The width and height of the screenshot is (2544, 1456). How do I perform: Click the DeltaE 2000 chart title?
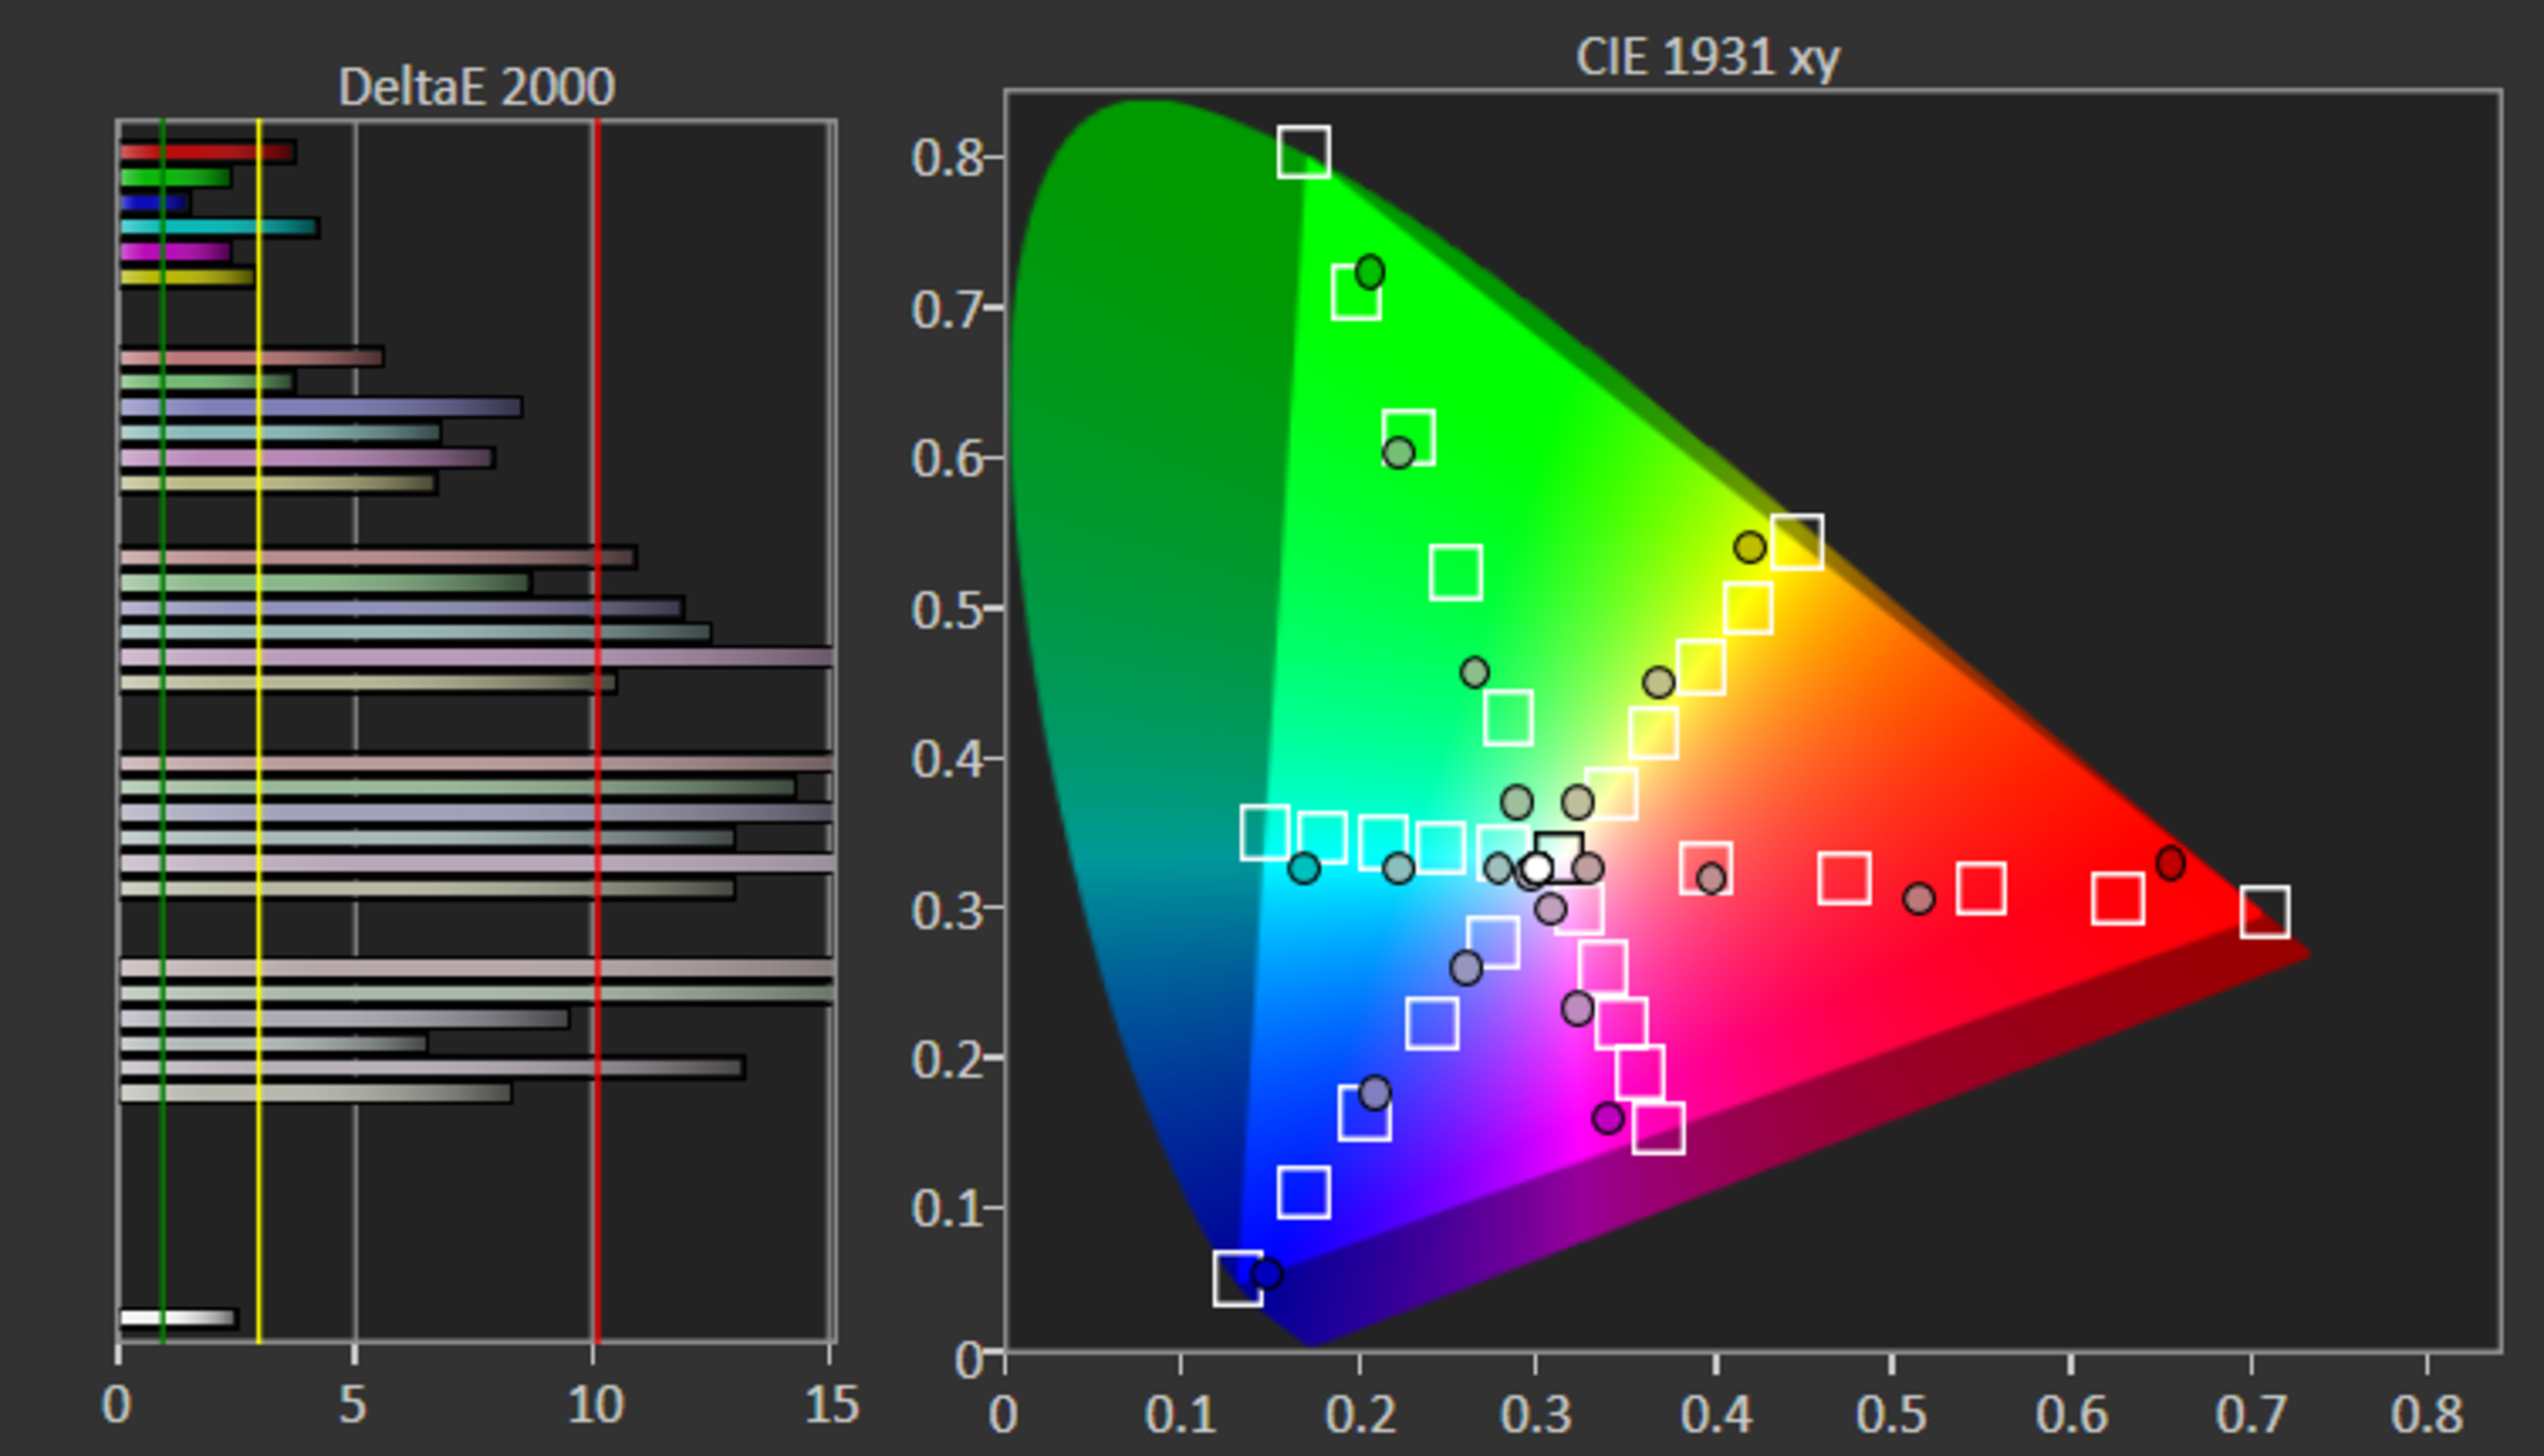point(476,87)
